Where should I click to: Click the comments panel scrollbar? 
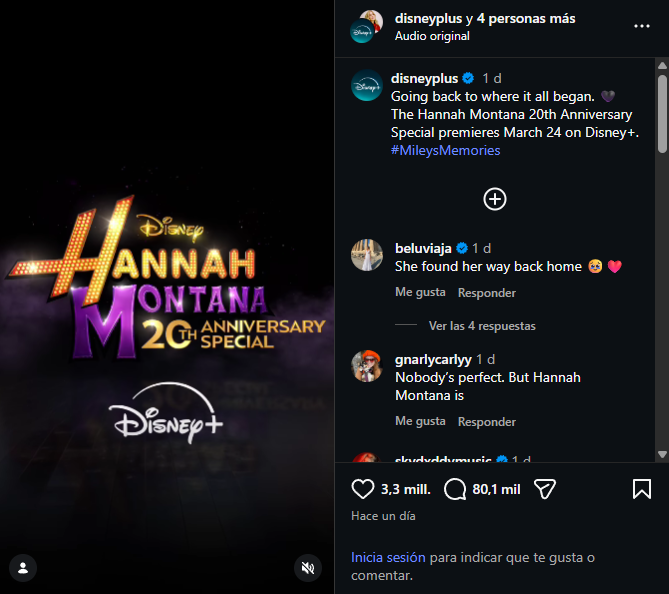[x=662, y=110]
